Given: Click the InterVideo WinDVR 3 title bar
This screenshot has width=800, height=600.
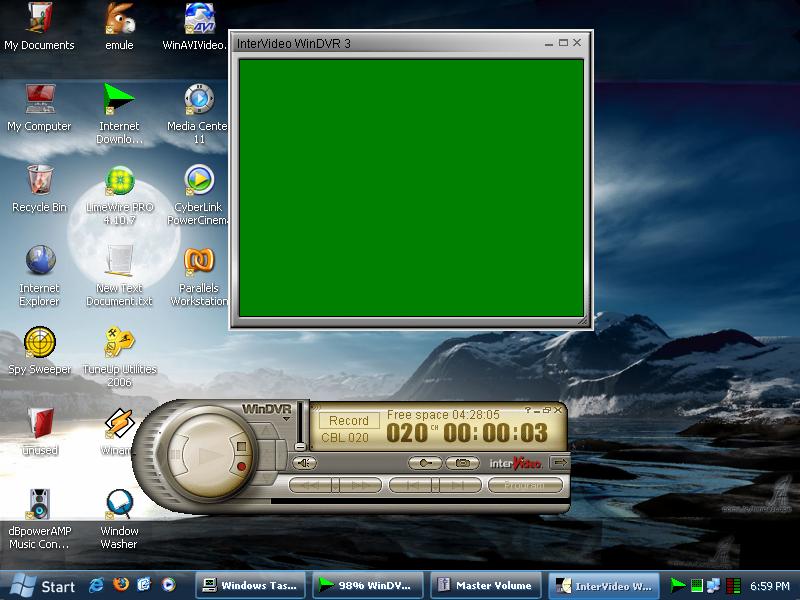Looking at the screenshot, I should click(x=388, y=43).
